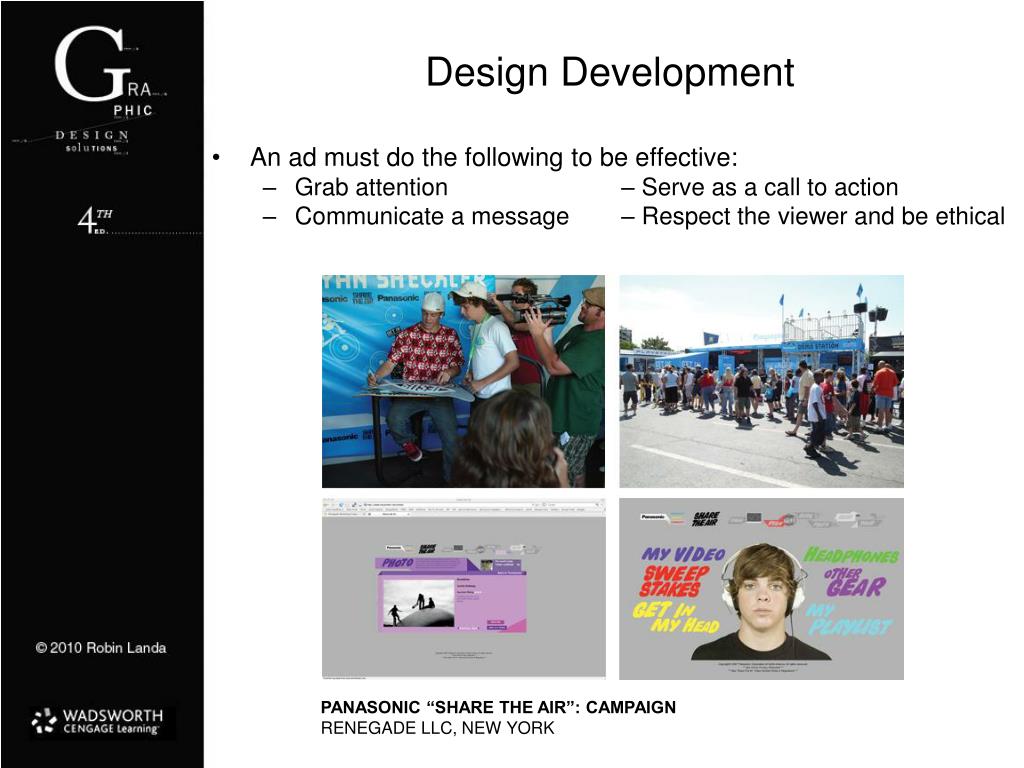1024x768 pixels.
Task: Click the Design Development slide title
Action: (x=609, y=72)
